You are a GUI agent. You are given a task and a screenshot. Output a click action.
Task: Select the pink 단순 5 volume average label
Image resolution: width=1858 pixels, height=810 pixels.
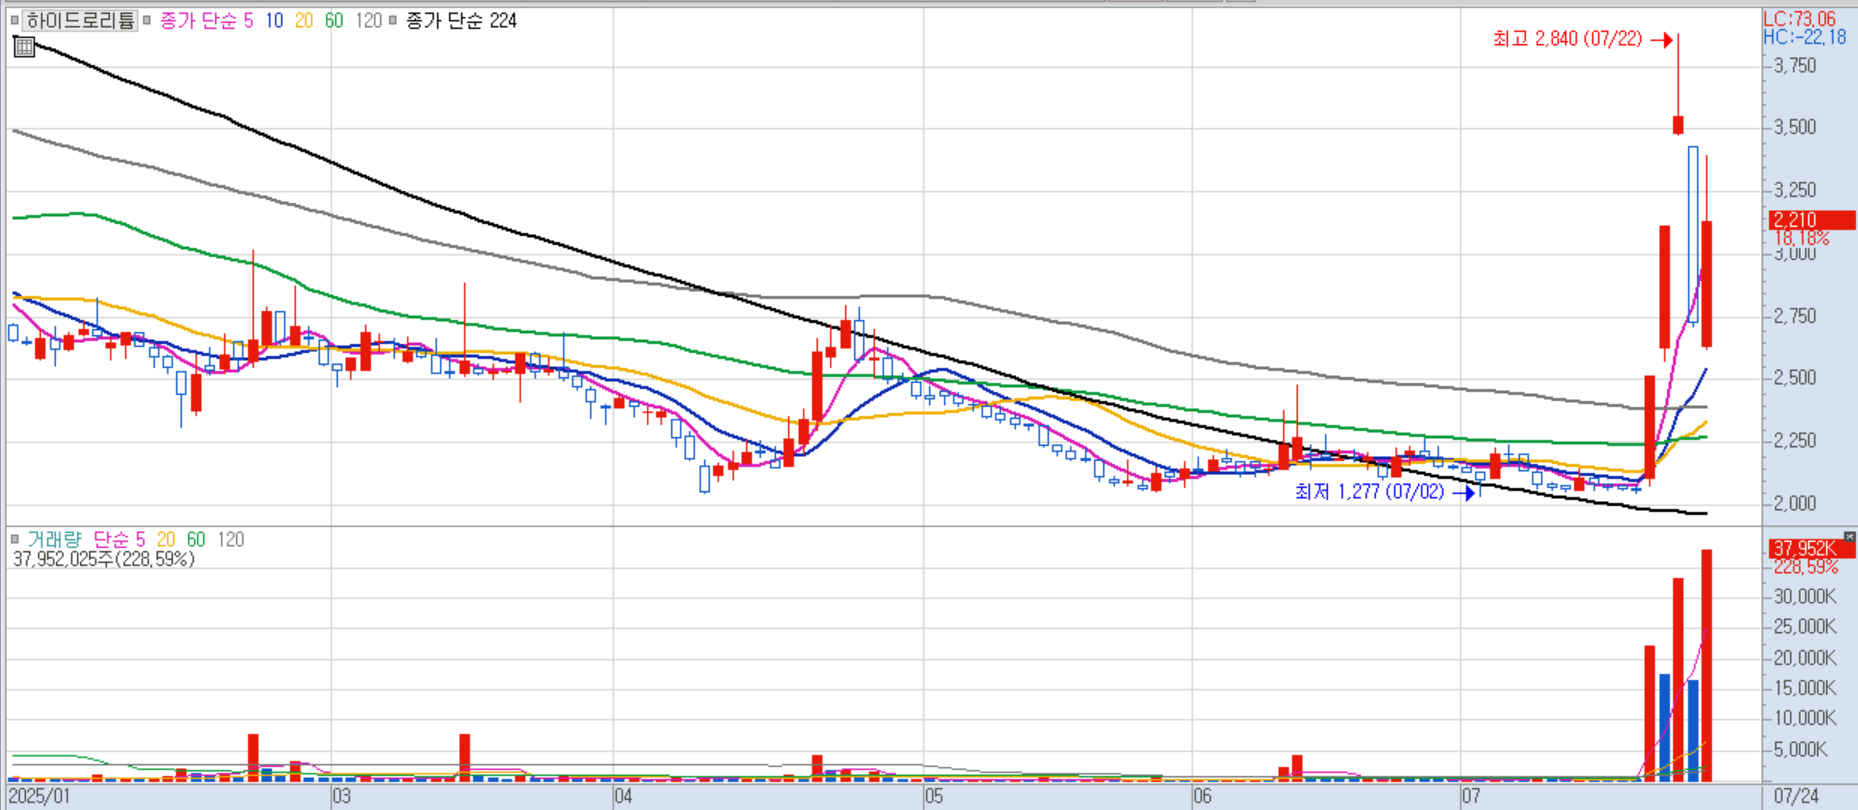[x=119, y=539]
